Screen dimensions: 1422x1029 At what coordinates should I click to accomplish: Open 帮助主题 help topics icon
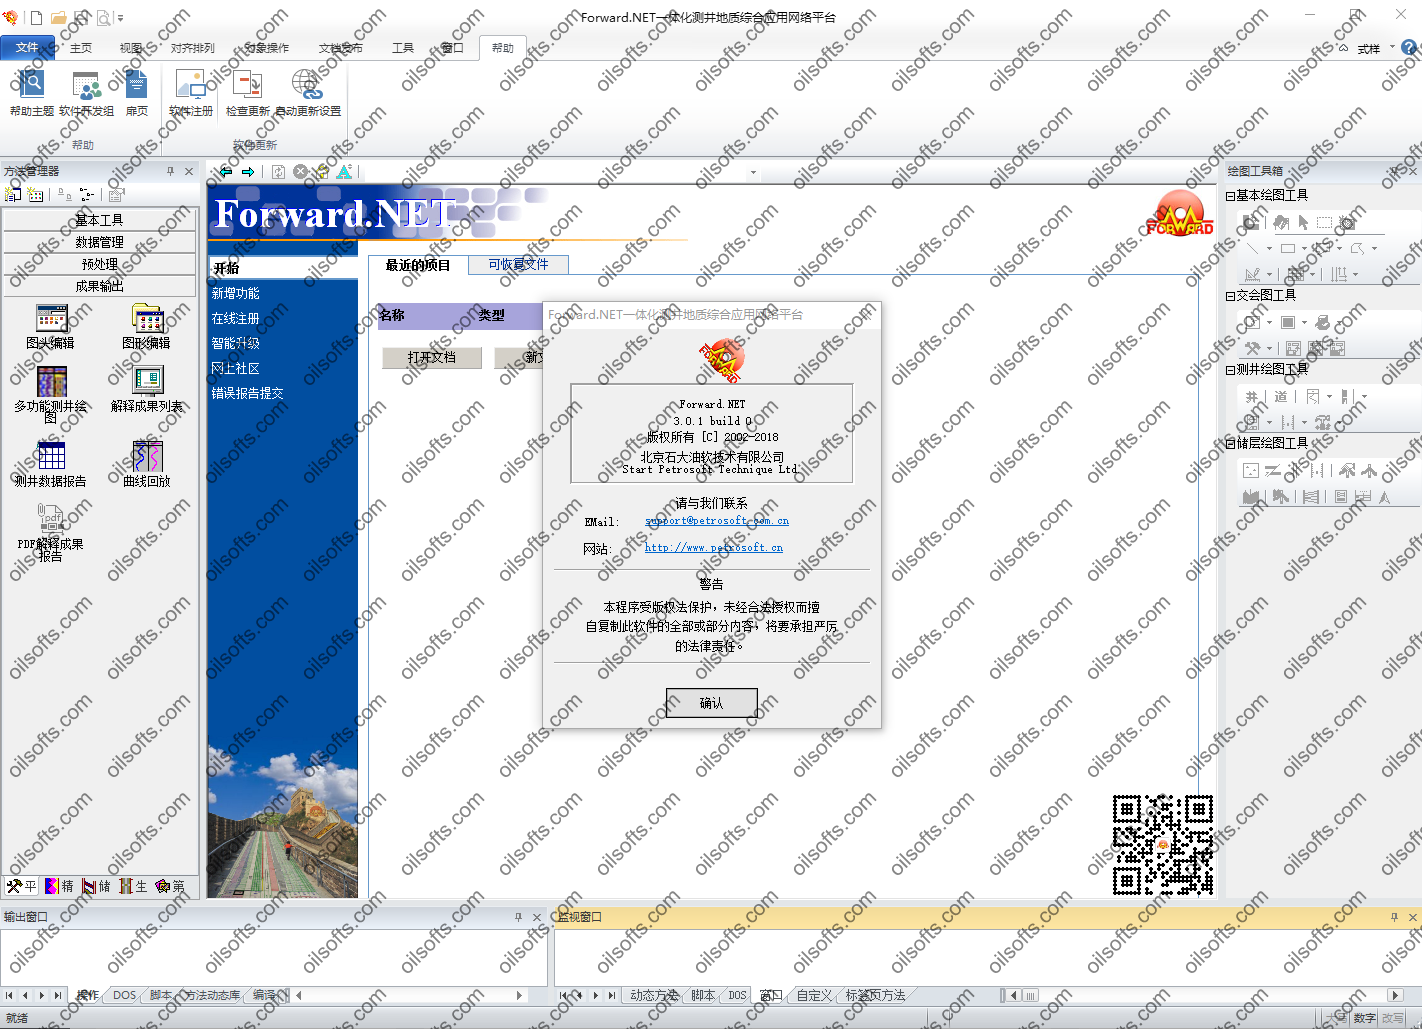tap(31, 93)
